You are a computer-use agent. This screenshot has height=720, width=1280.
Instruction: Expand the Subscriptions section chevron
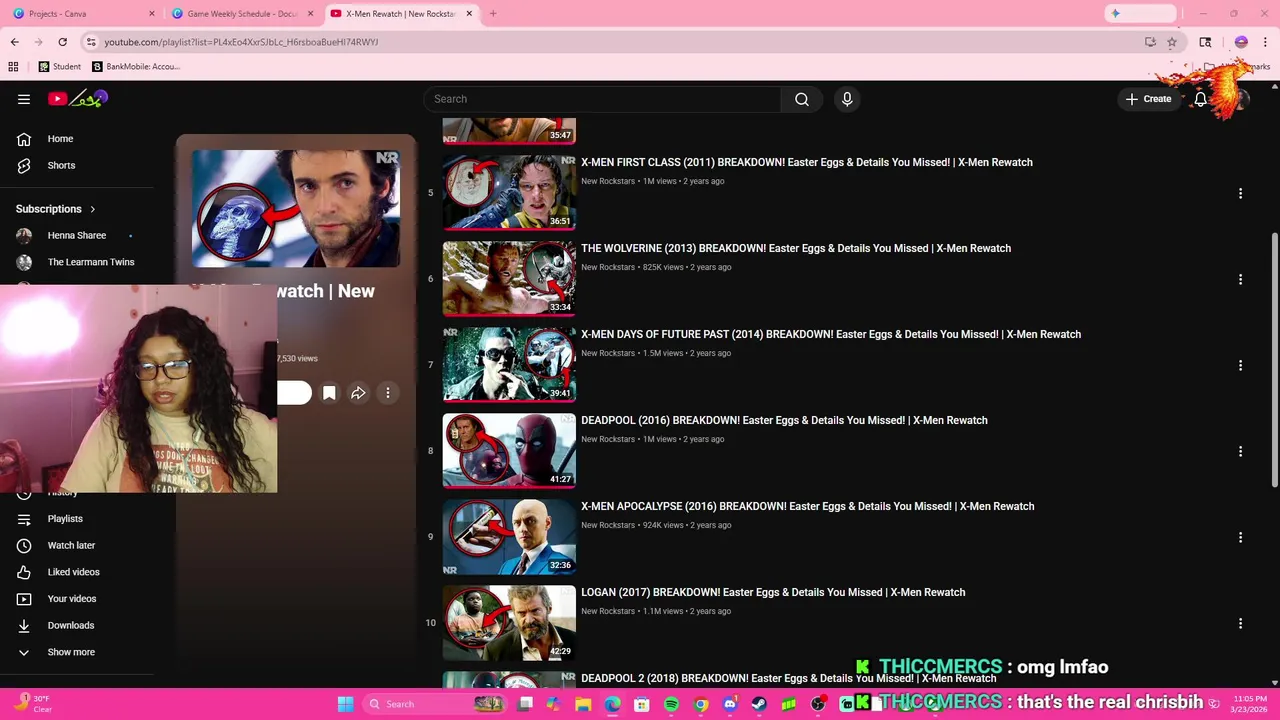92,209
